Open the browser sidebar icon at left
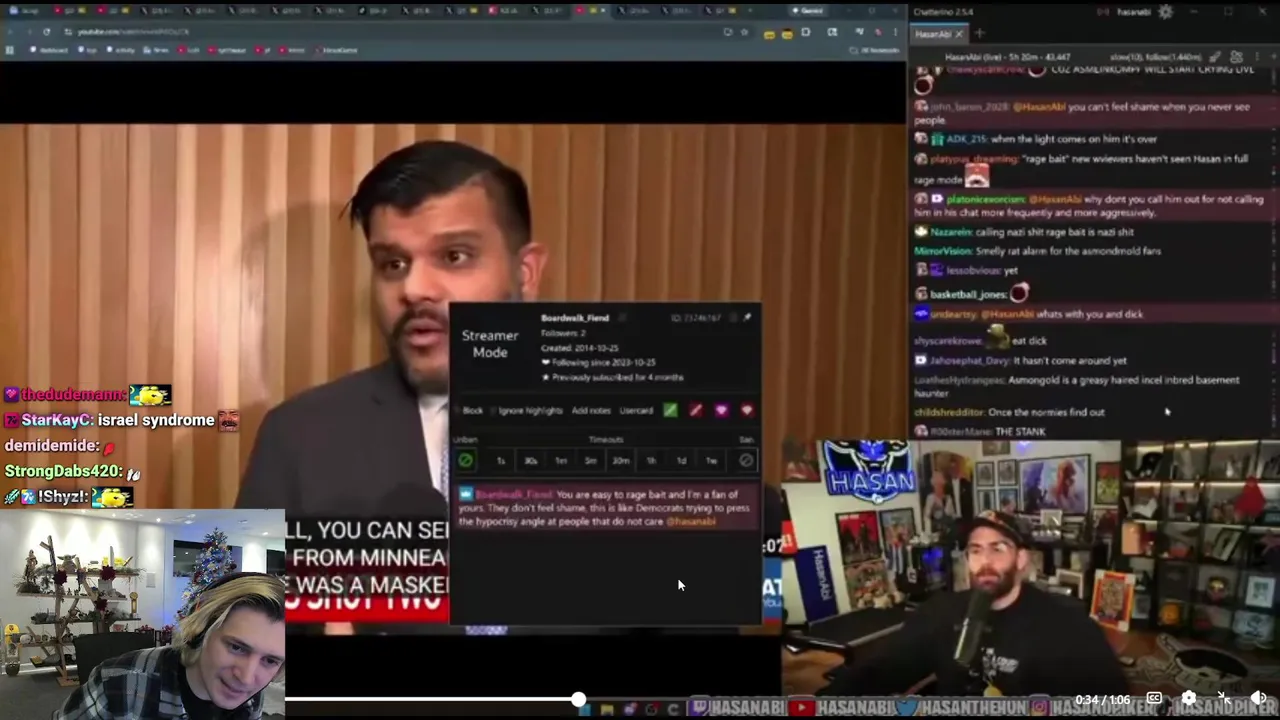The width and height of the screenshot is (1280, 720). pos(10,50)
